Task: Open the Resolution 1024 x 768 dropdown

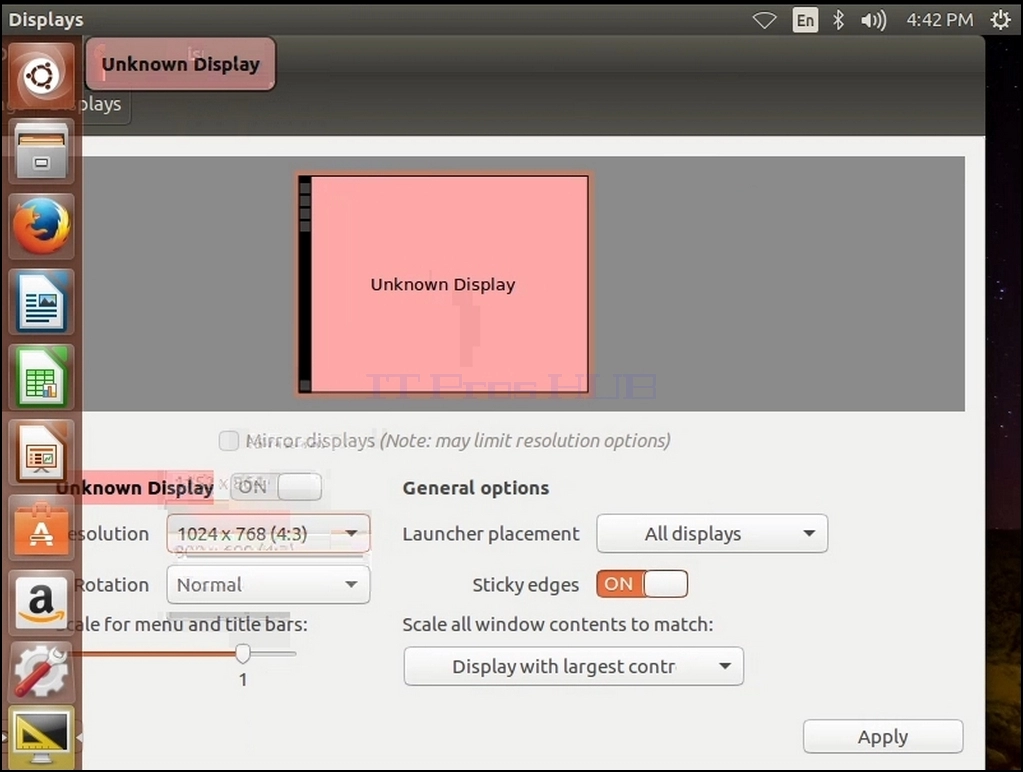Action: (x=268, y=533)
